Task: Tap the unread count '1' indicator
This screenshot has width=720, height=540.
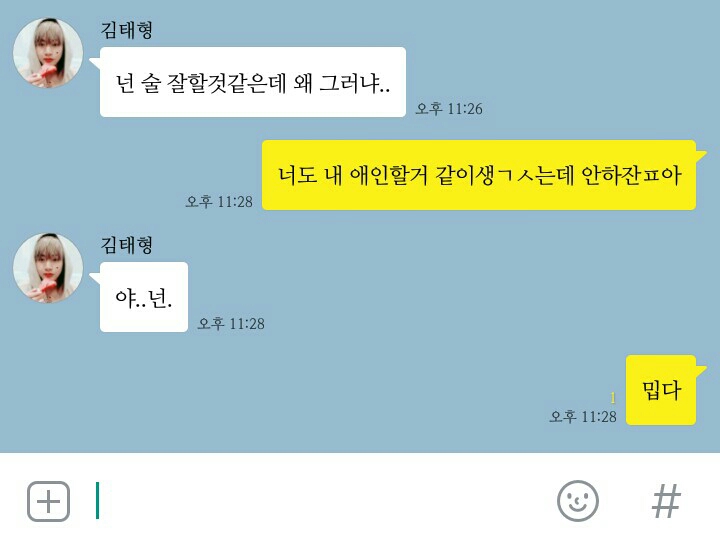Action: click(x=613, y=398)
